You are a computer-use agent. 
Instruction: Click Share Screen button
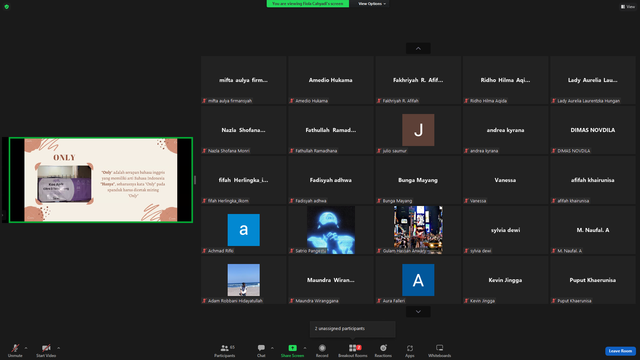(x=292, y=351)
